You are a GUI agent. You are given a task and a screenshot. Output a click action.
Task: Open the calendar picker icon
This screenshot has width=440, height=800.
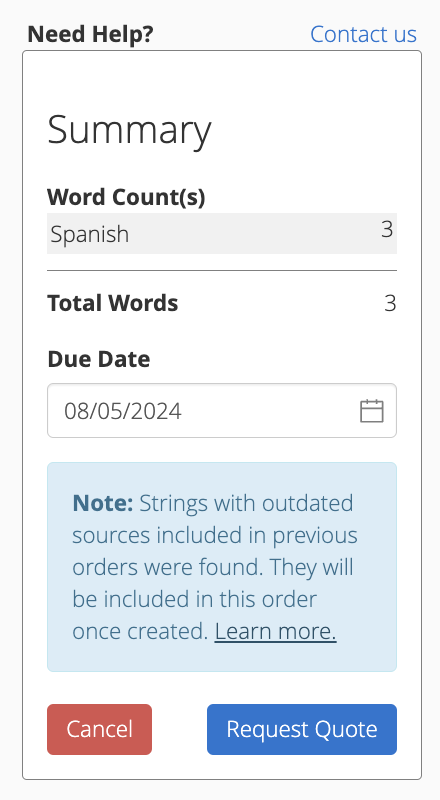click(x=372, y=411)
